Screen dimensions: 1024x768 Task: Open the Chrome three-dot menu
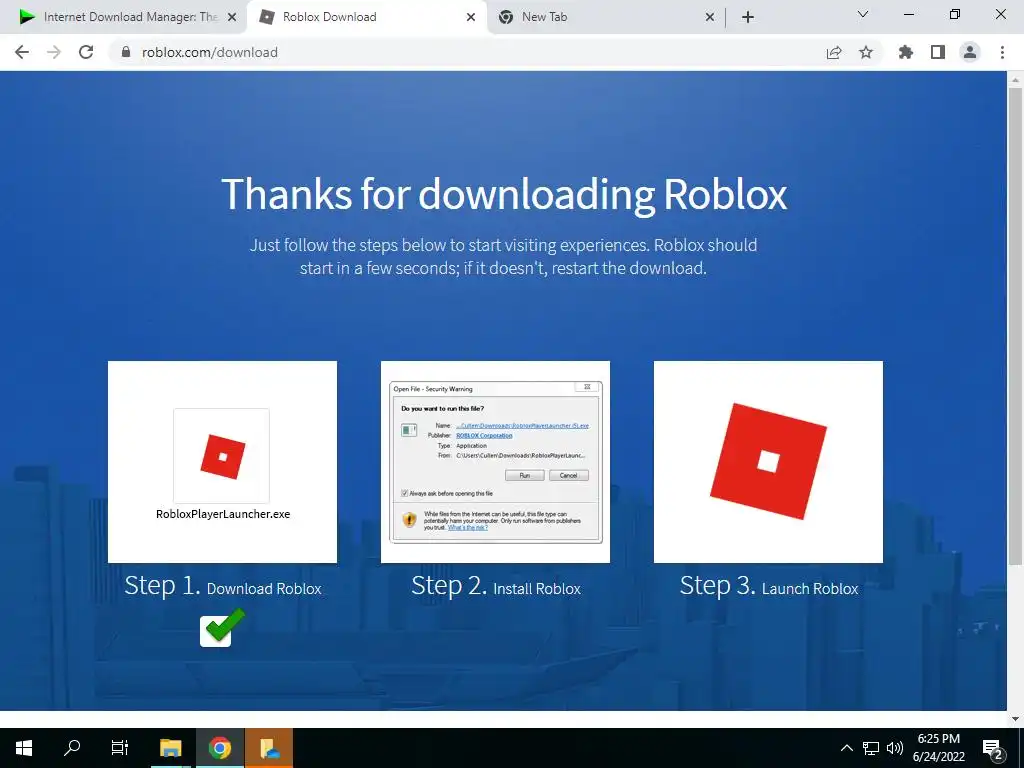pos(1002,52)
